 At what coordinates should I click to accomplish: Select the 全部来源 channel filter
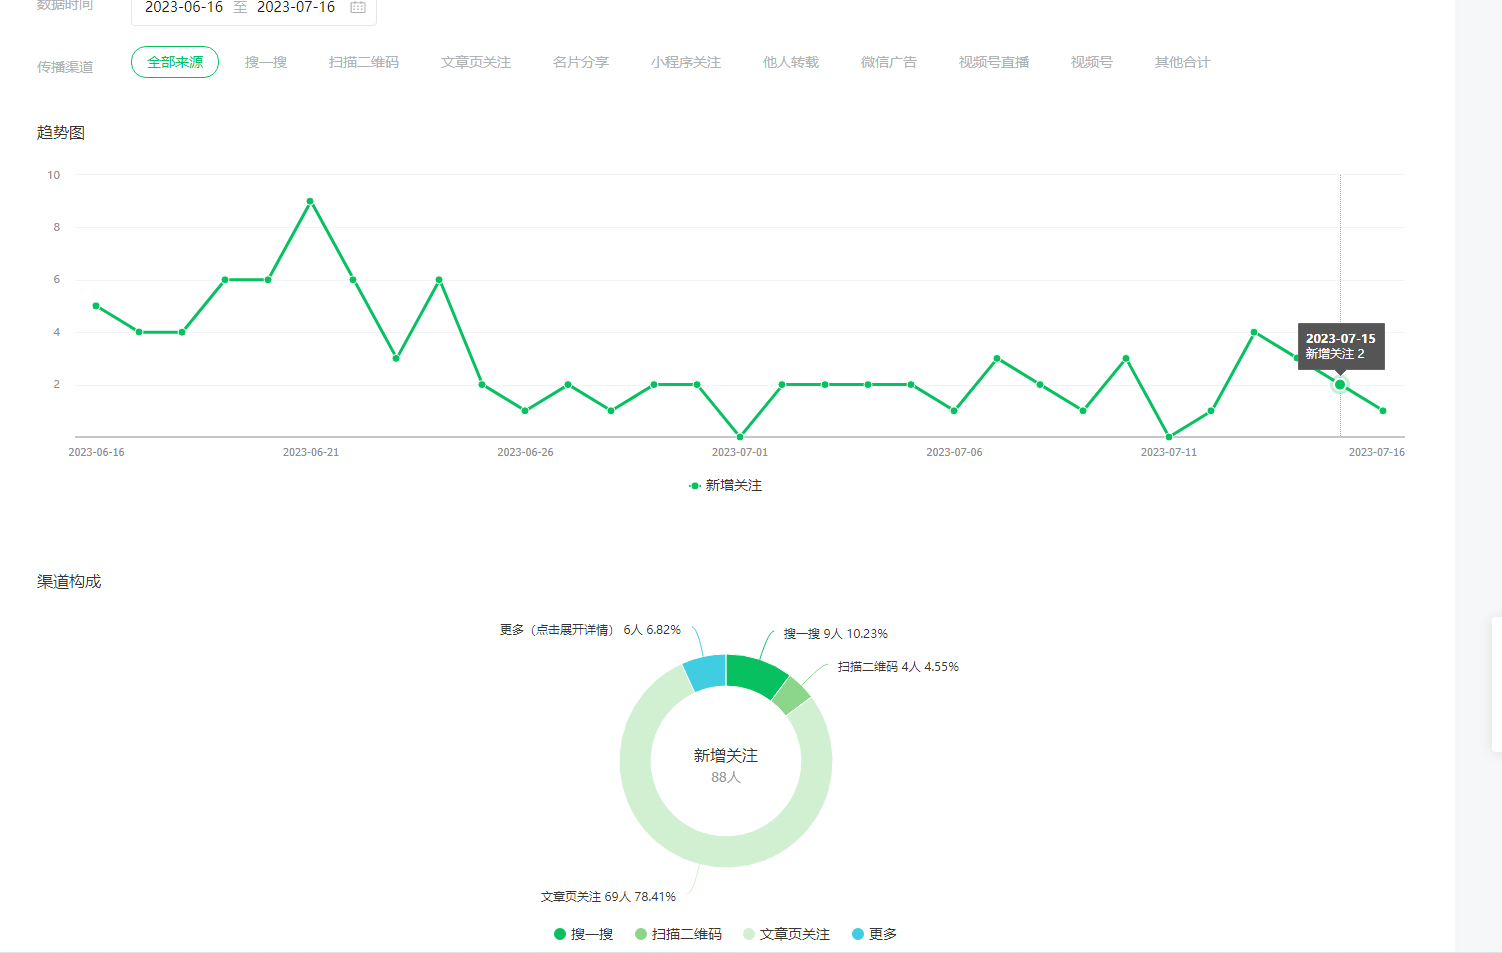175,62
